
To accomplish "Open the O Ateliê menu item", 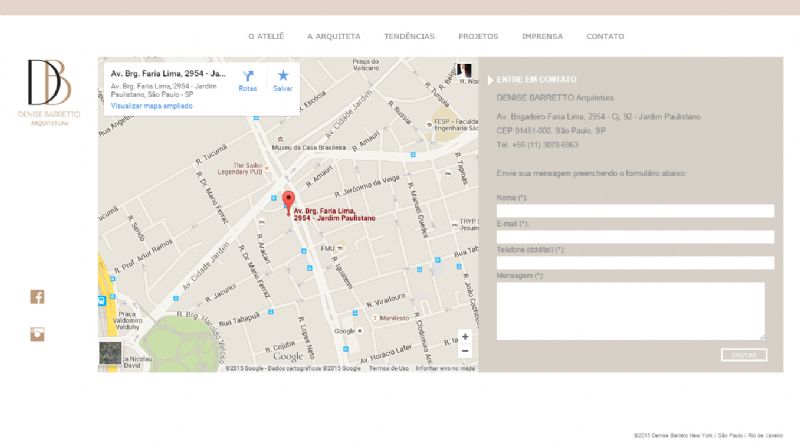I will (x=266, y=36).
